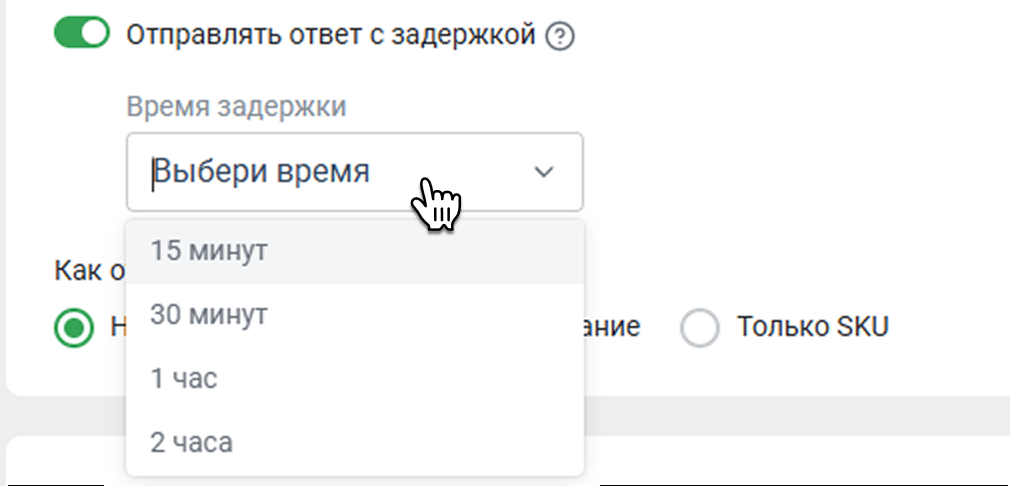Click the selected green radio button
The height and width of the screenshot is (486, 1010).
(x=72, y=328)
